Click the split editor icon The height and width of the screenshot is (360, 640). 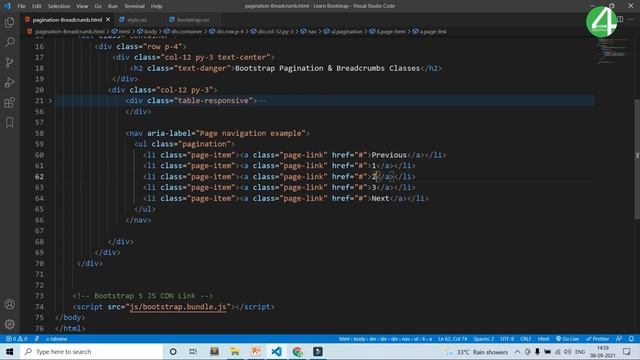point(620,19)
